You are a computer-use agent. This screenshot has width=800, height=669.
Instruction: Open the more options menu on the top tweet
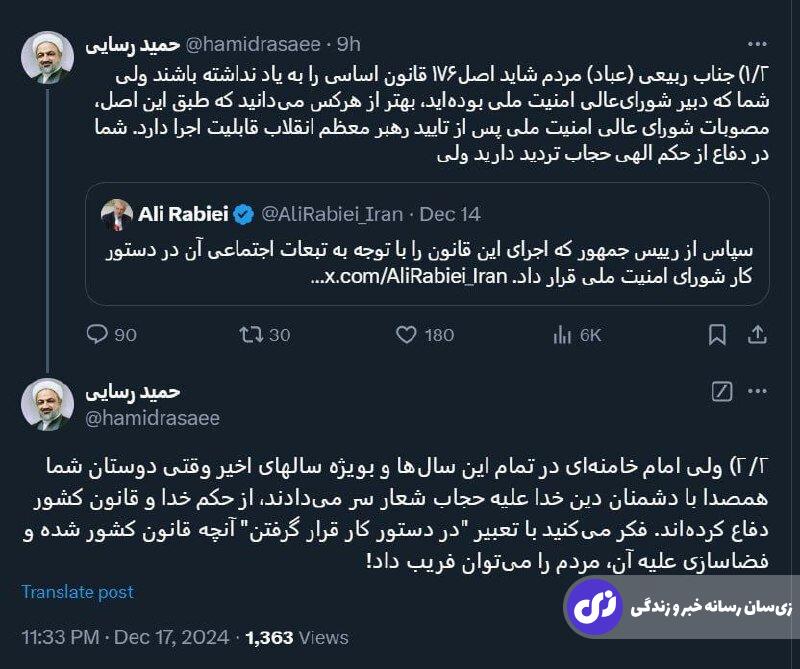(x=757, y=44)
